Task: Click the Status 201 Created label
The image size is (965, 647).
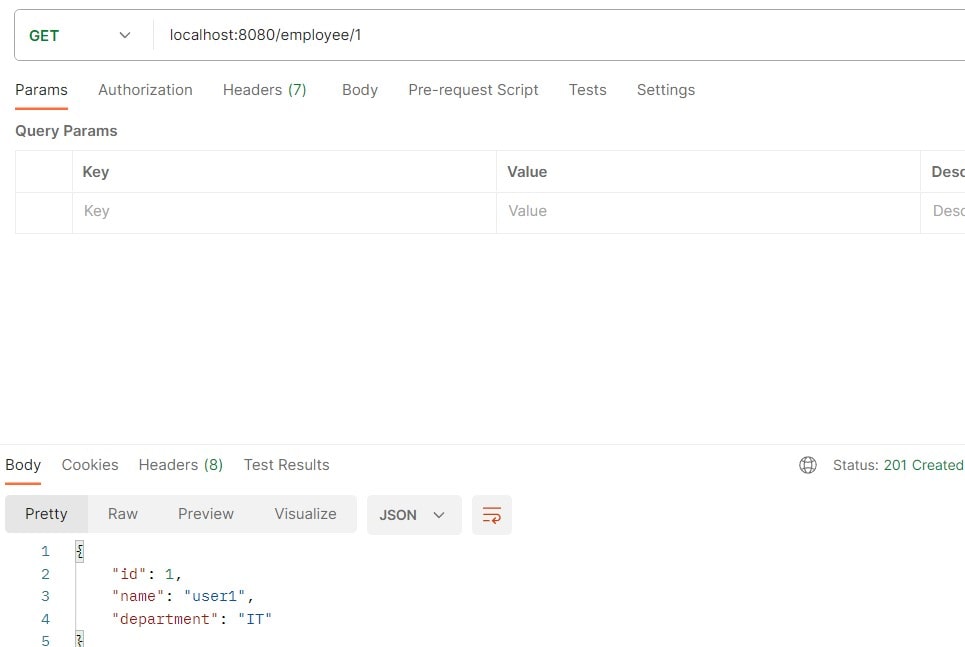Action: (x=897, y=465)
